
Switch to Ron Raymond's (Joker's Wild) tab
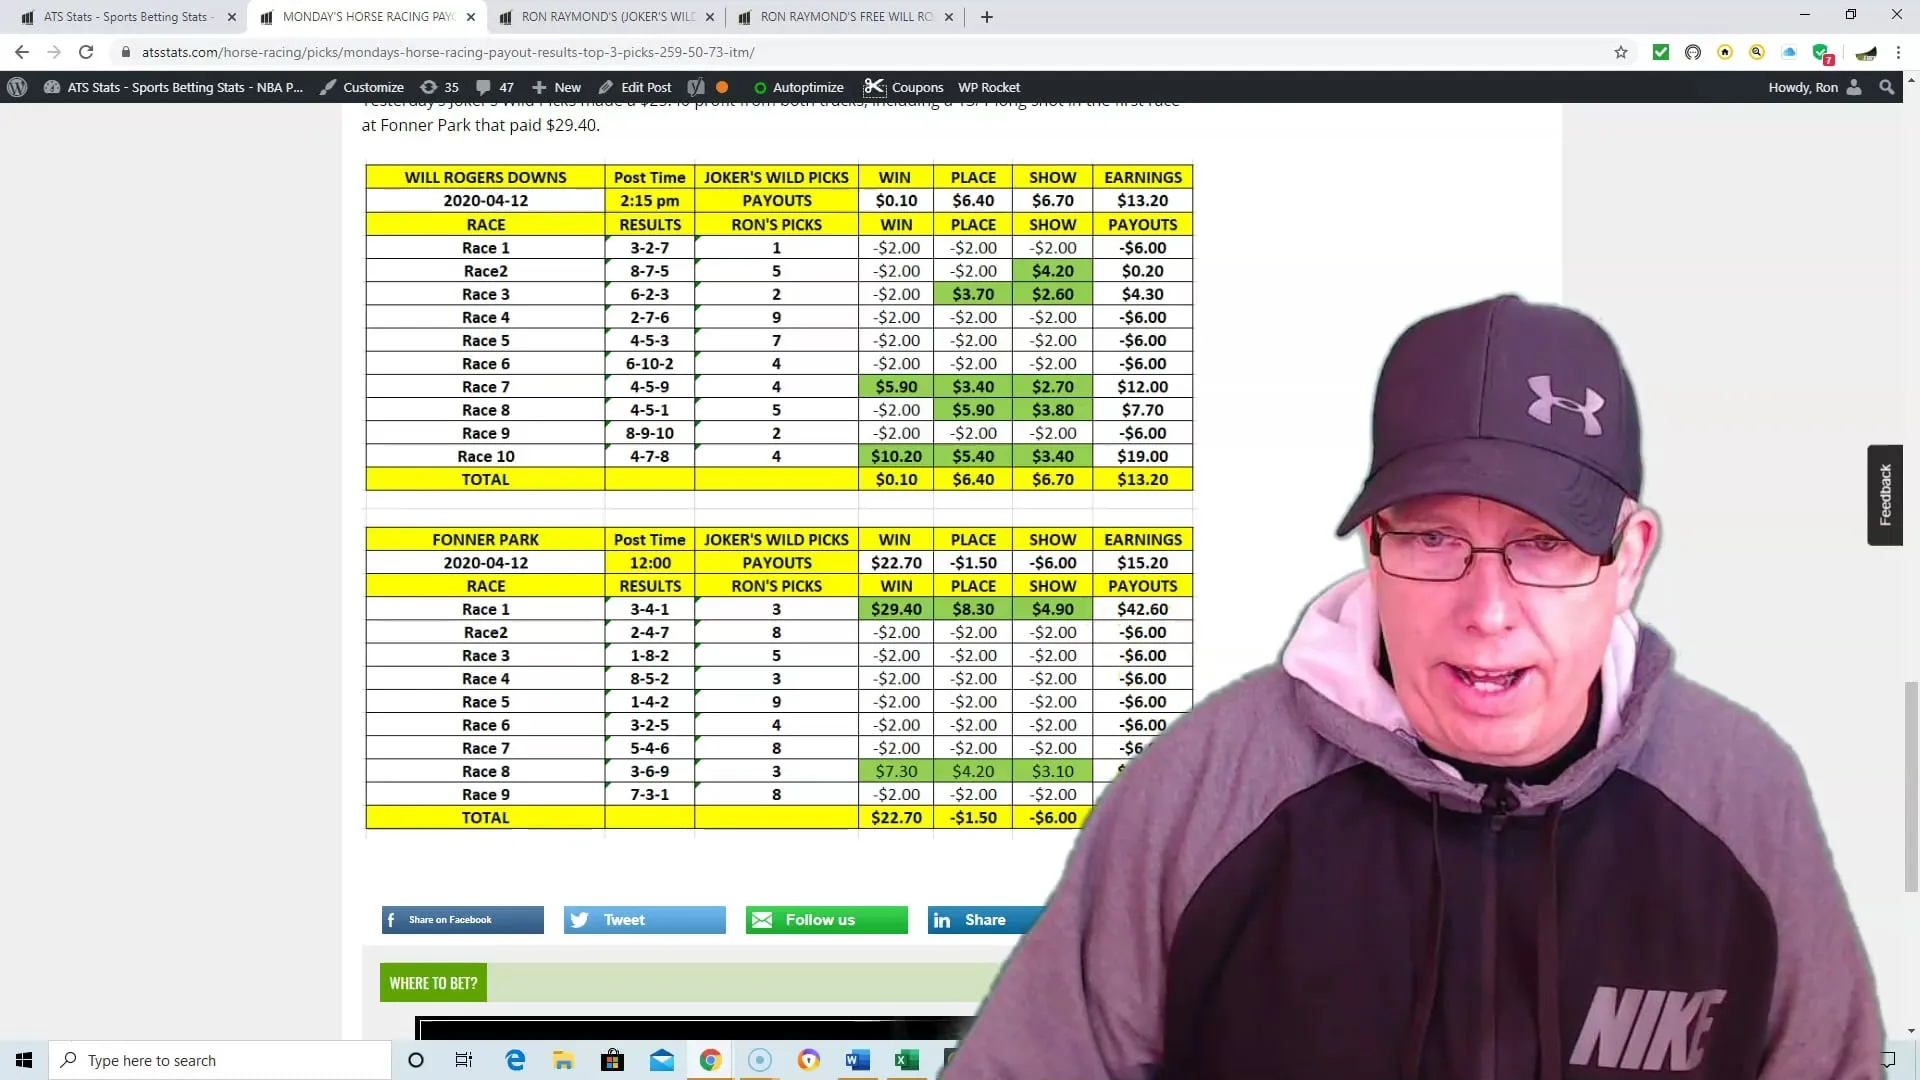(x=608, y=17)
